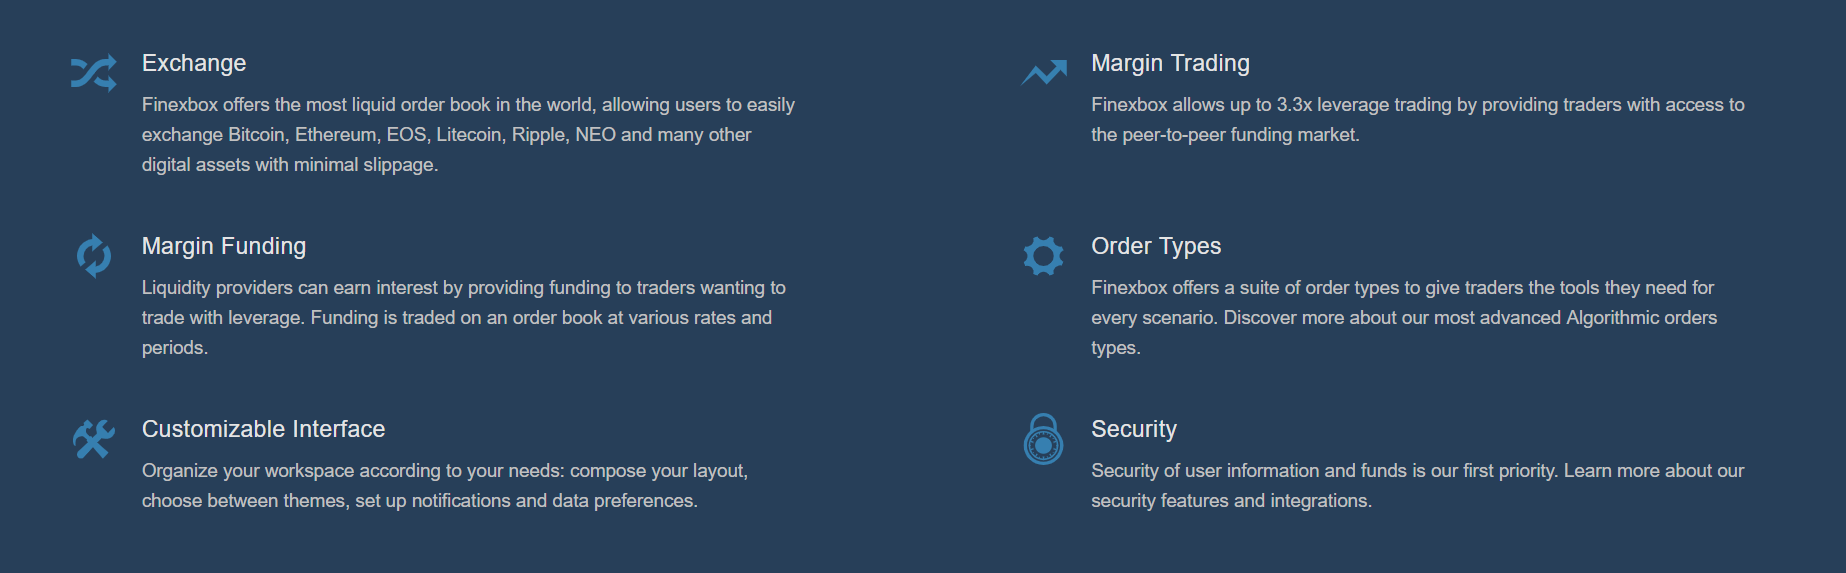1846x573 pixels.
Task: Select the Order Types heading
Action: tap(1156, 246)
